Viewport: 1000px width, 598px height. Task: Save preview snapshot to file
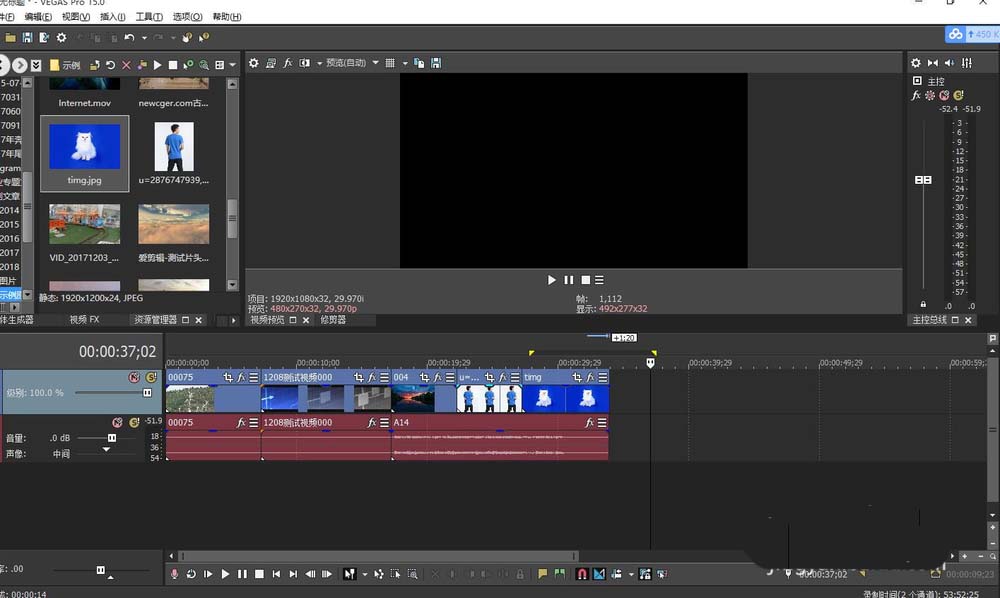click(436, 63)
